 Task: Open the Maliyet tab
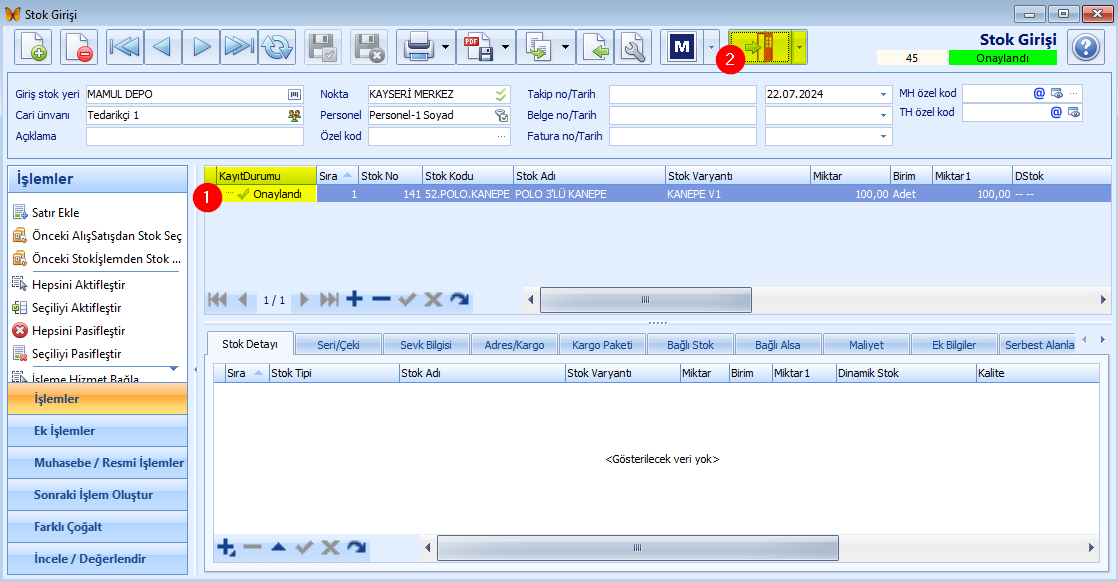click(866, 345)
